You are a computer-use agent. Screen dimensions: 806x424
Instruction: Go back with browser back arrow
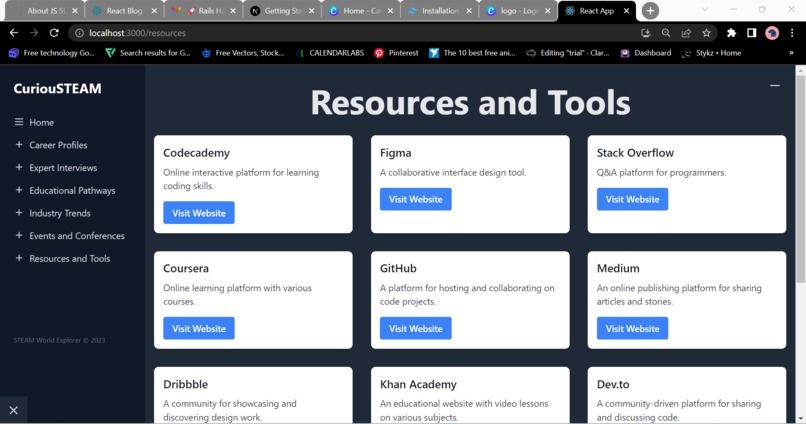pyautogui.click(x=14, y=33)
